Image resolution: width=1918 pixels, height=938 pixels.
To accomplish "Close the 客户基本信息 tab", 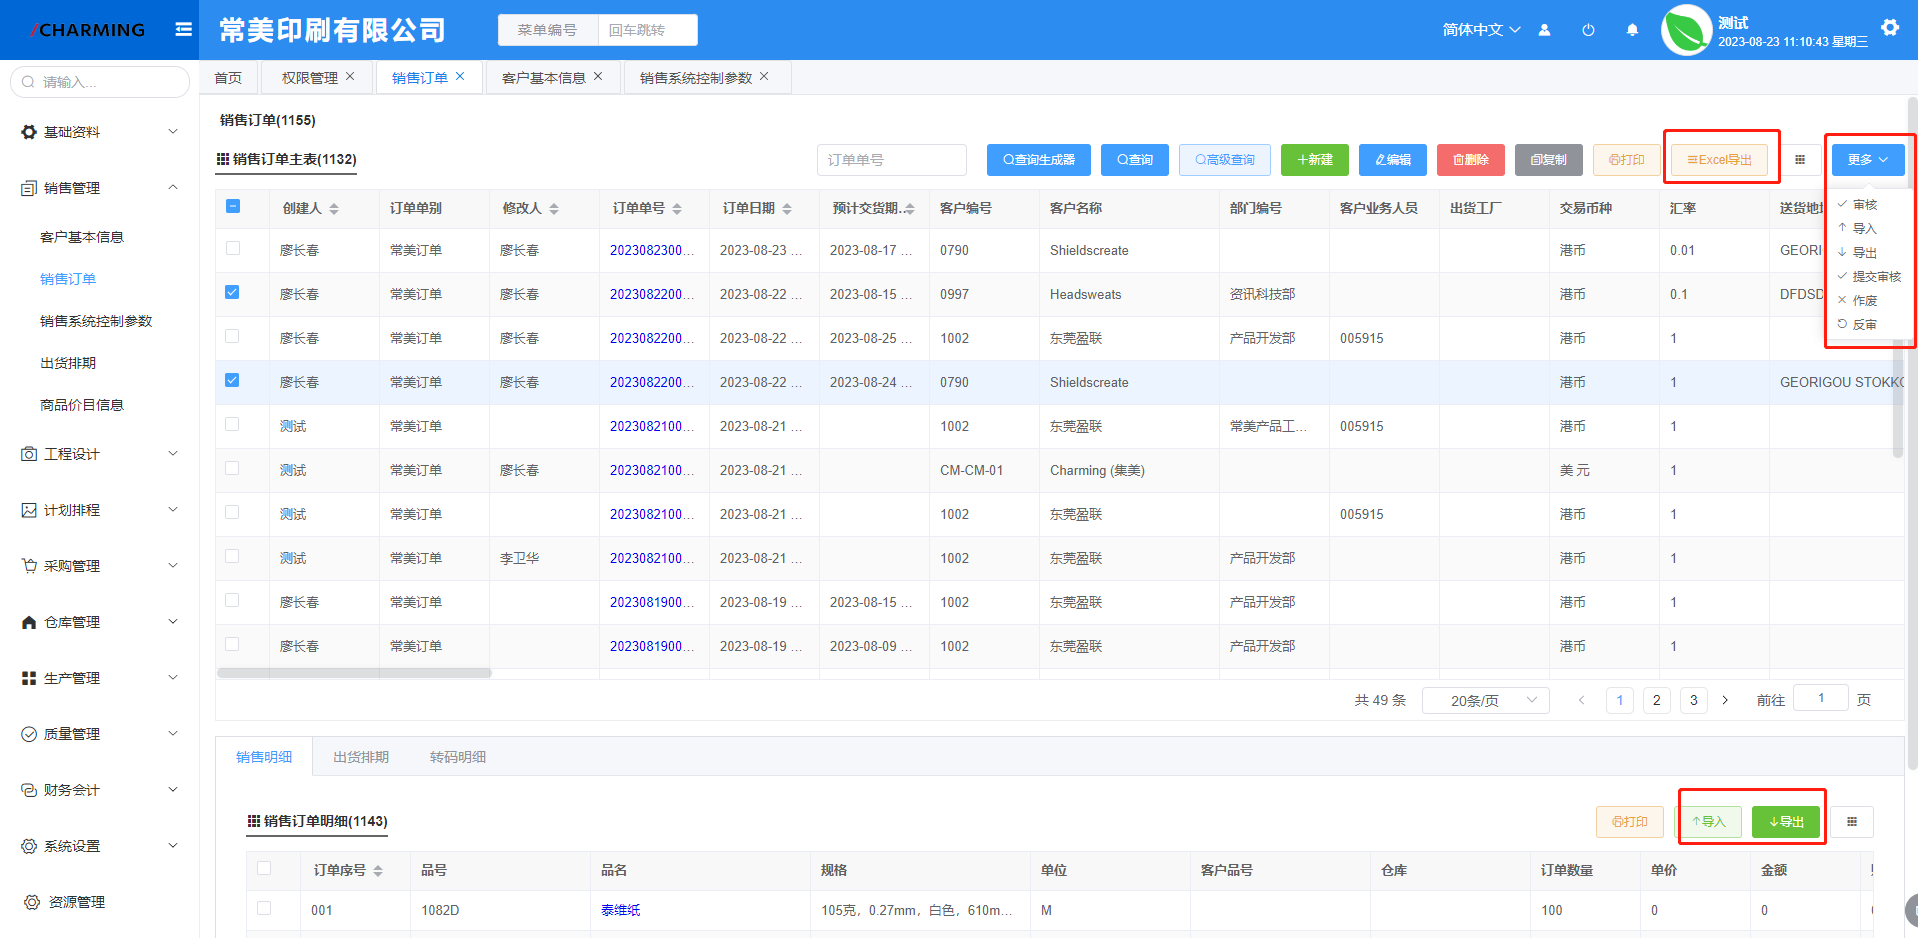I will tap(598, 76).
